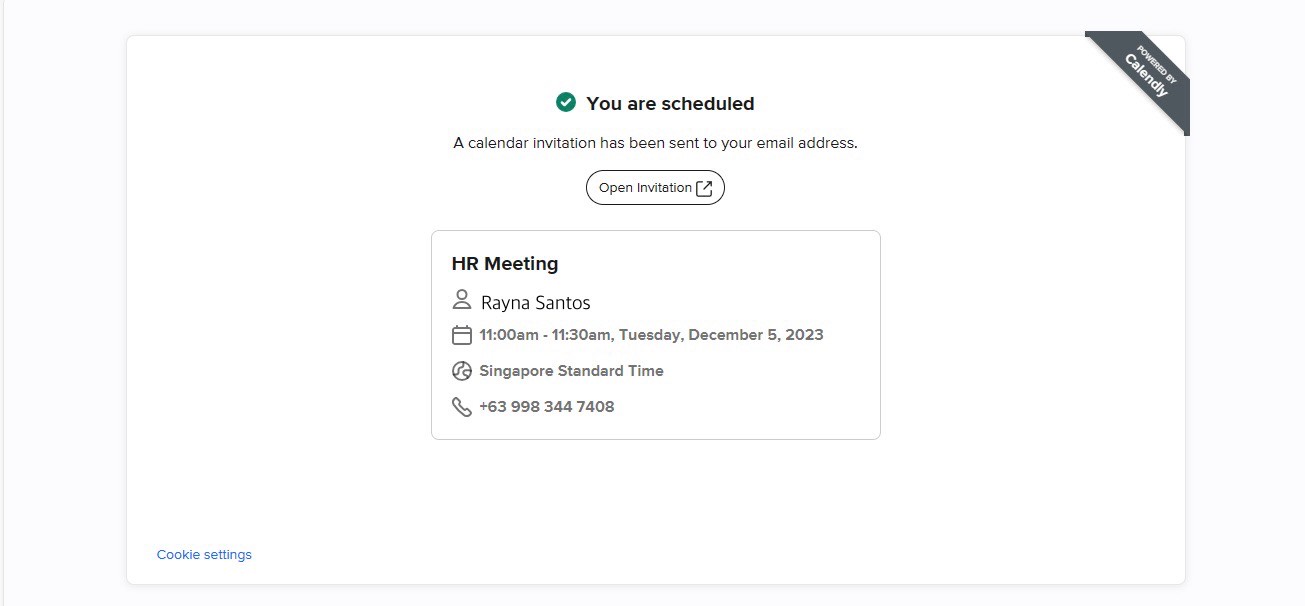
Task: Click the 11:00am - 11:30am time range
Action: click(x=545, y=335)
